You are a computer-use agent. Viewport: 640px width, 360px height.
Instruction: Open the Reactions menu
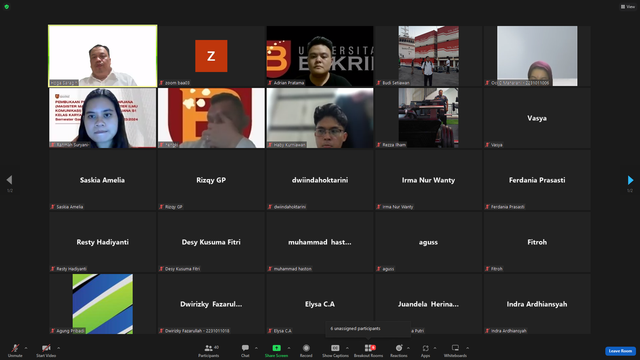point(399,350)
